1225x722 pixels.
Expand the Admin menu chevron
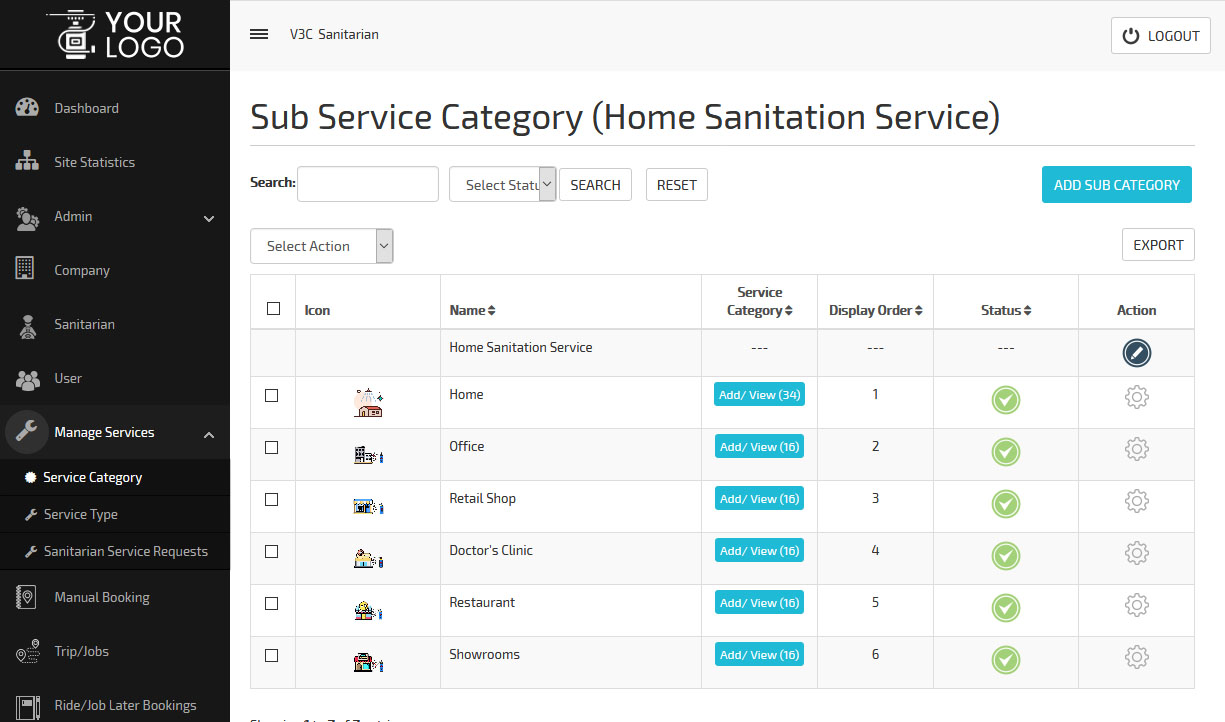coord(209,218)
